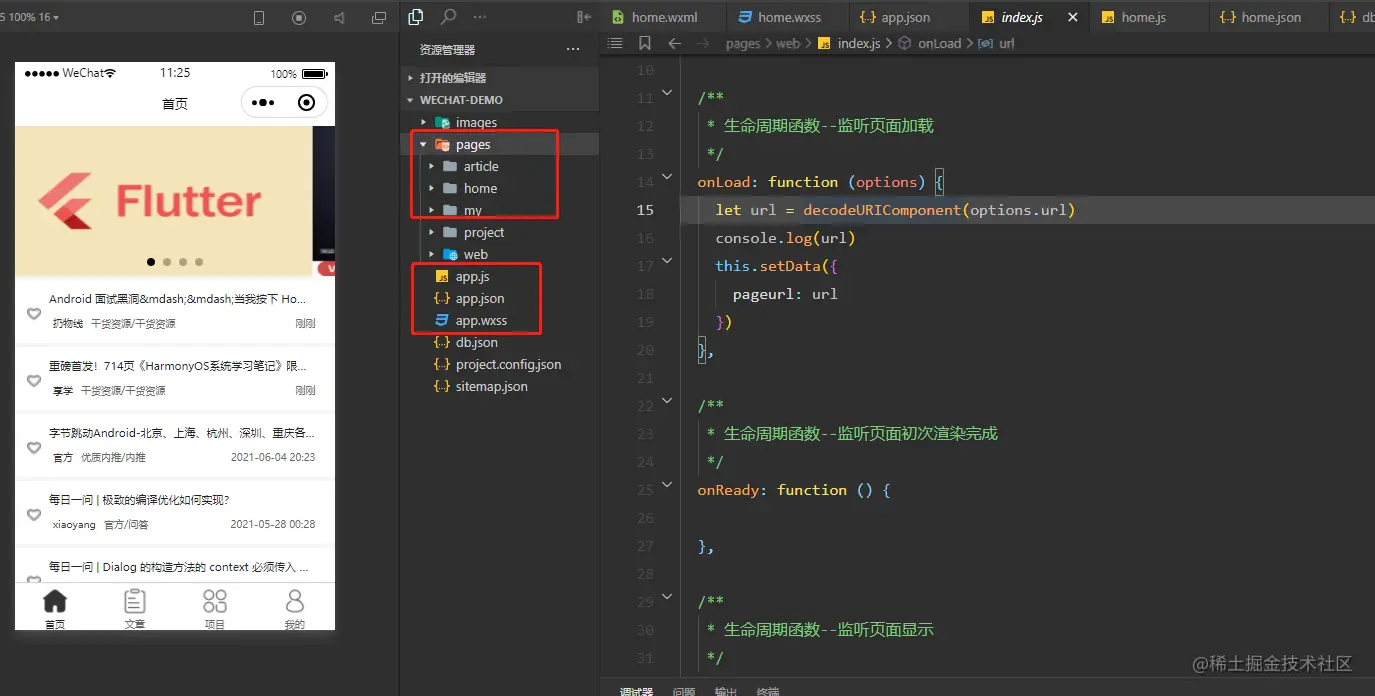Click the phone device icon in the toolbar

click(x=259, y=17)
